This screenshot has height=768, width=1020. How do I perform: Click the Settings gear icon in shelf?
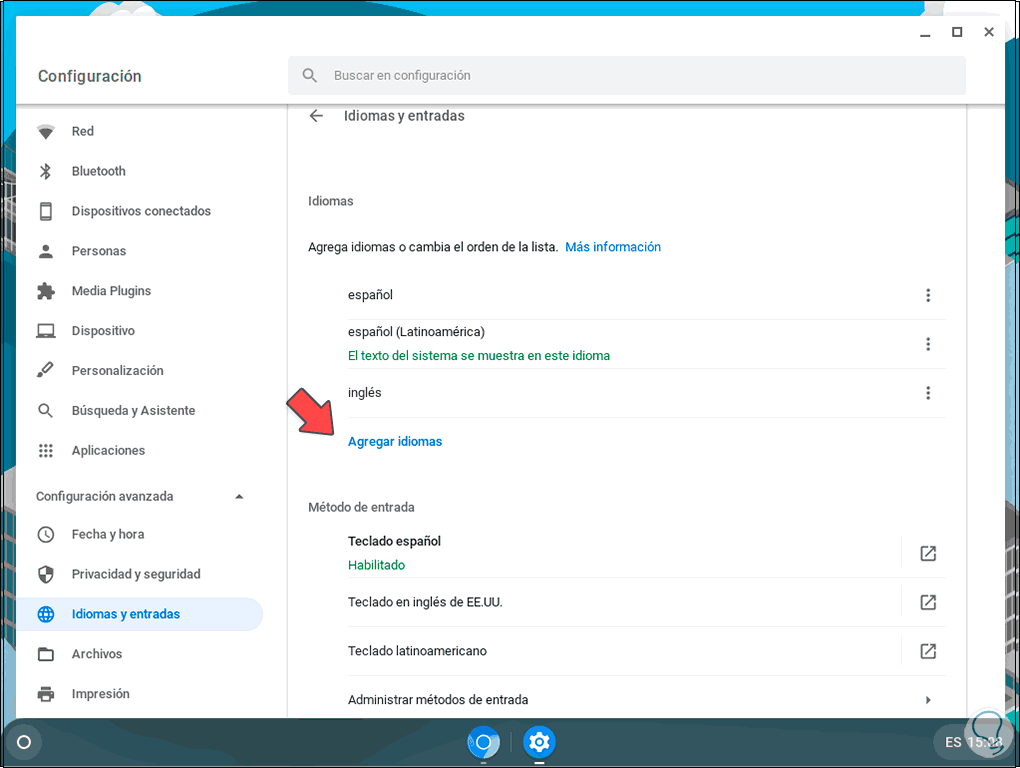pyautogui.click(x=539, y=742)
